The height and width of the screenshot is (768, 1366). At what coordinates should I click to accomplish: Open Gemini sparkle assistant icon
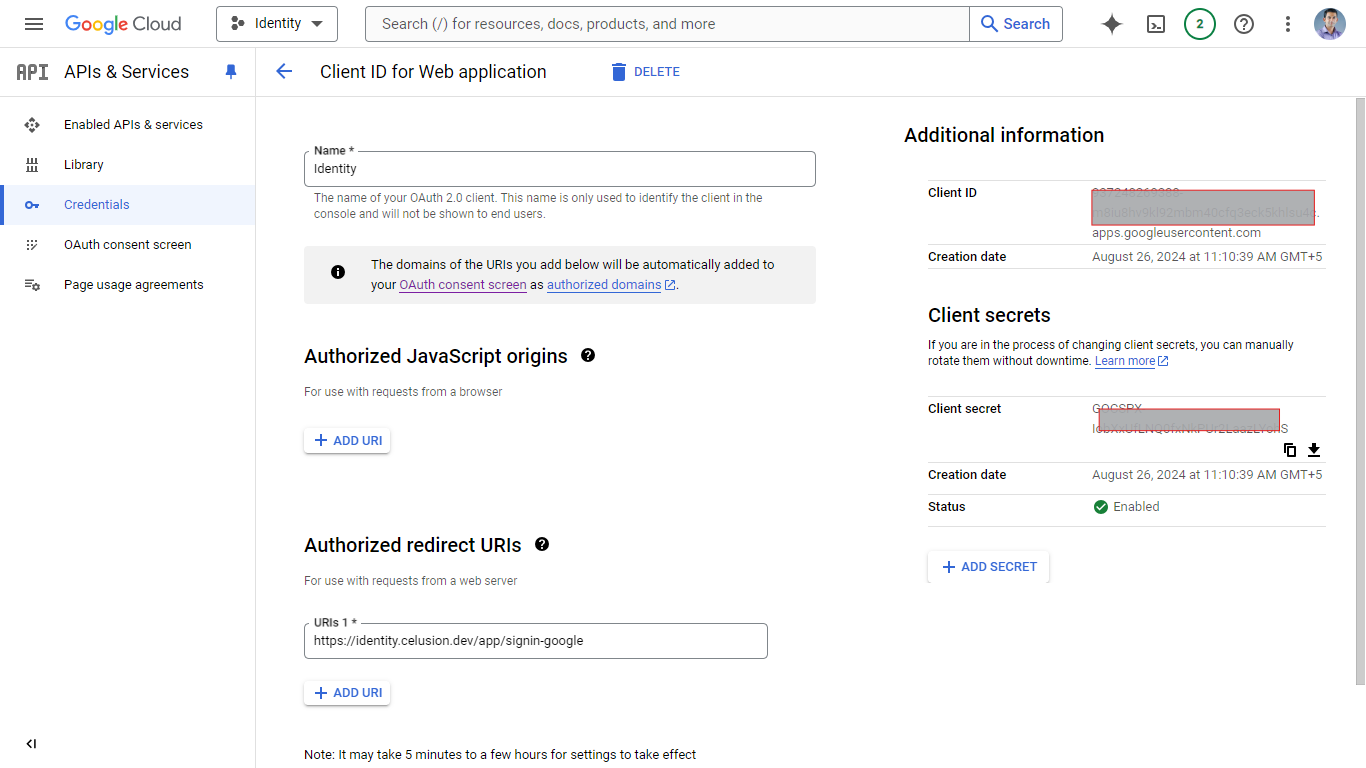1112,24
